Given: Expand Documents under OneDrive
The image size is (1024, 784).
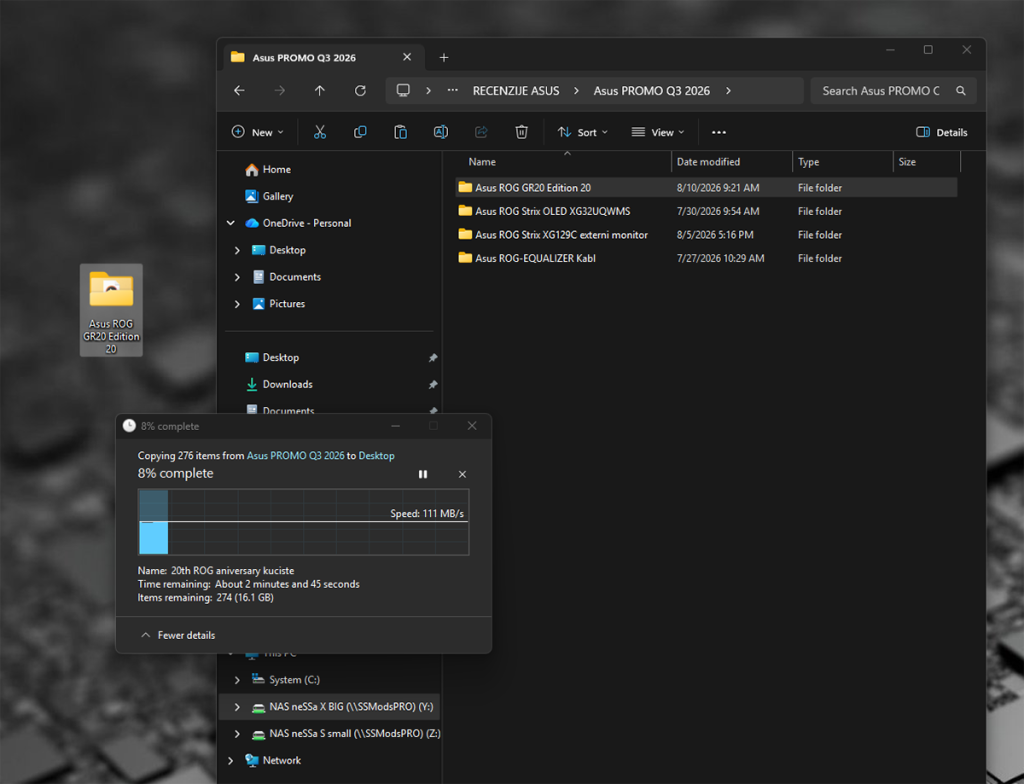Looking at the screenshot, I should tap(237, 277).
